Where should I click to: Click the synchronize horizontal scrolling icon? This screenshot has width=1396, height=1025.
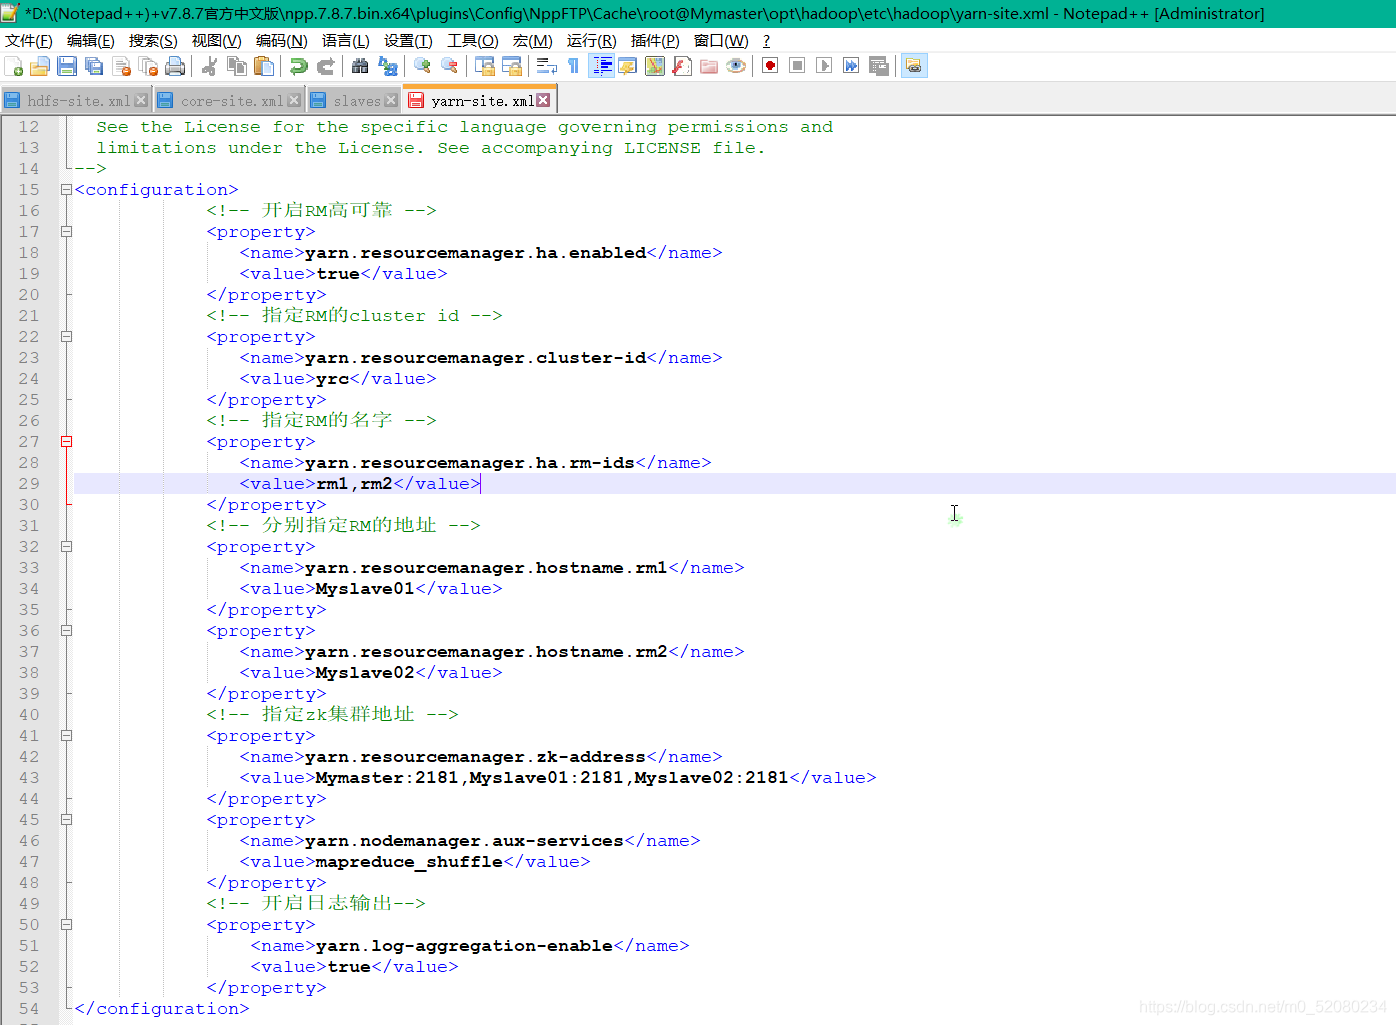point(512,66)
